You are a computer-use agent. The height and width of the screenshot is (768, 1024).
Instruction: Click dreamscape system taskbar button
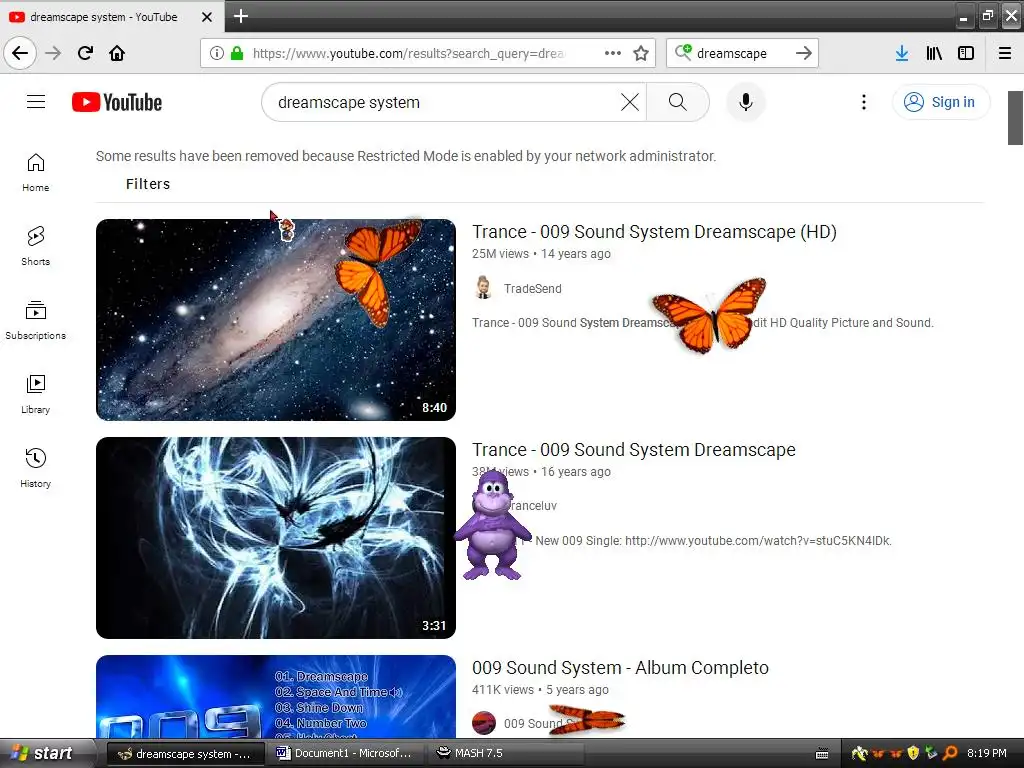[x=184, y=753]
